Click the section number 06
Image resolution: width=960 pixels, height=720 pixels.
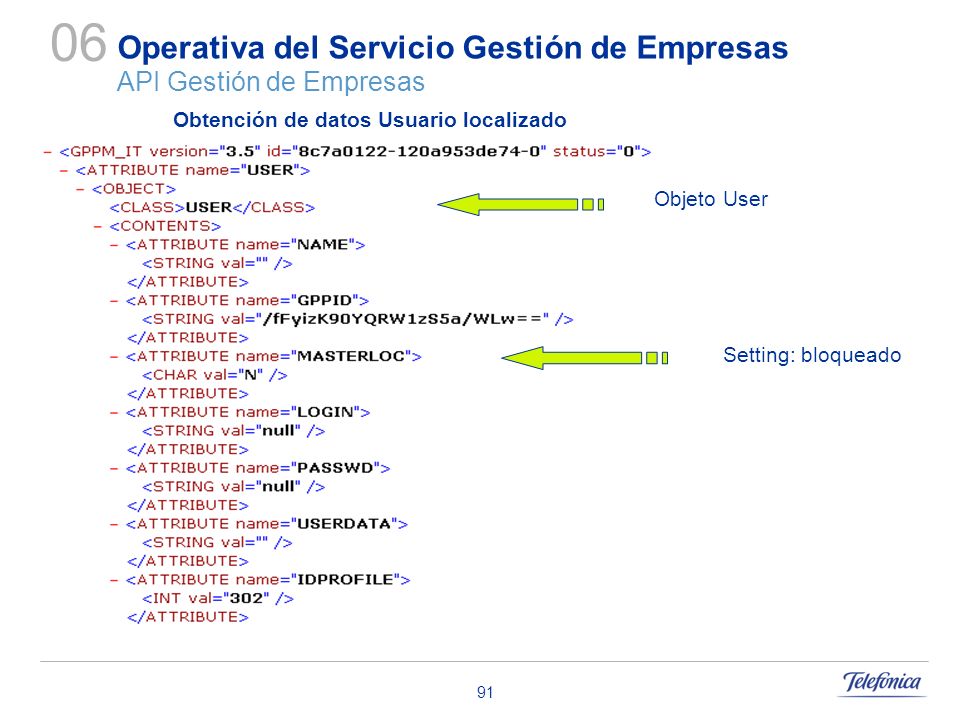pyautogui.click(x=78, y=43)
